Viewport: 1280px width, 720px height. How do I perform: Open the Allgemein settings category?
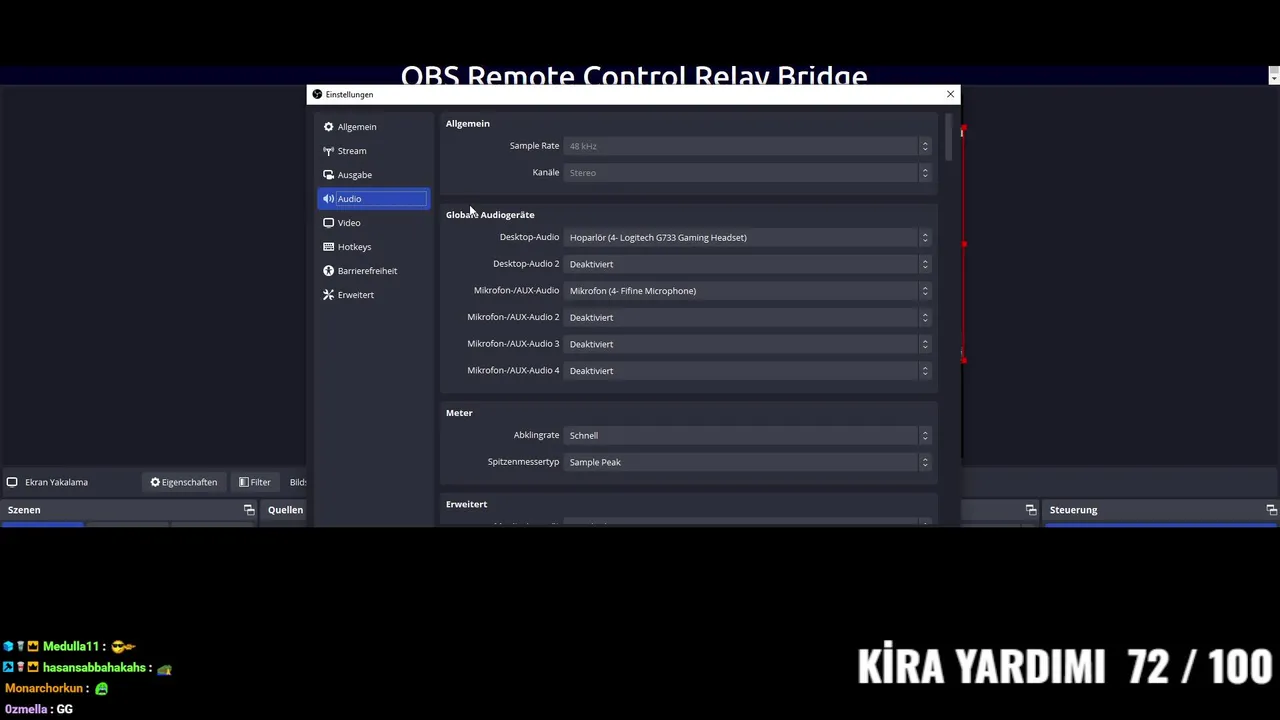[x=373, y=127]
